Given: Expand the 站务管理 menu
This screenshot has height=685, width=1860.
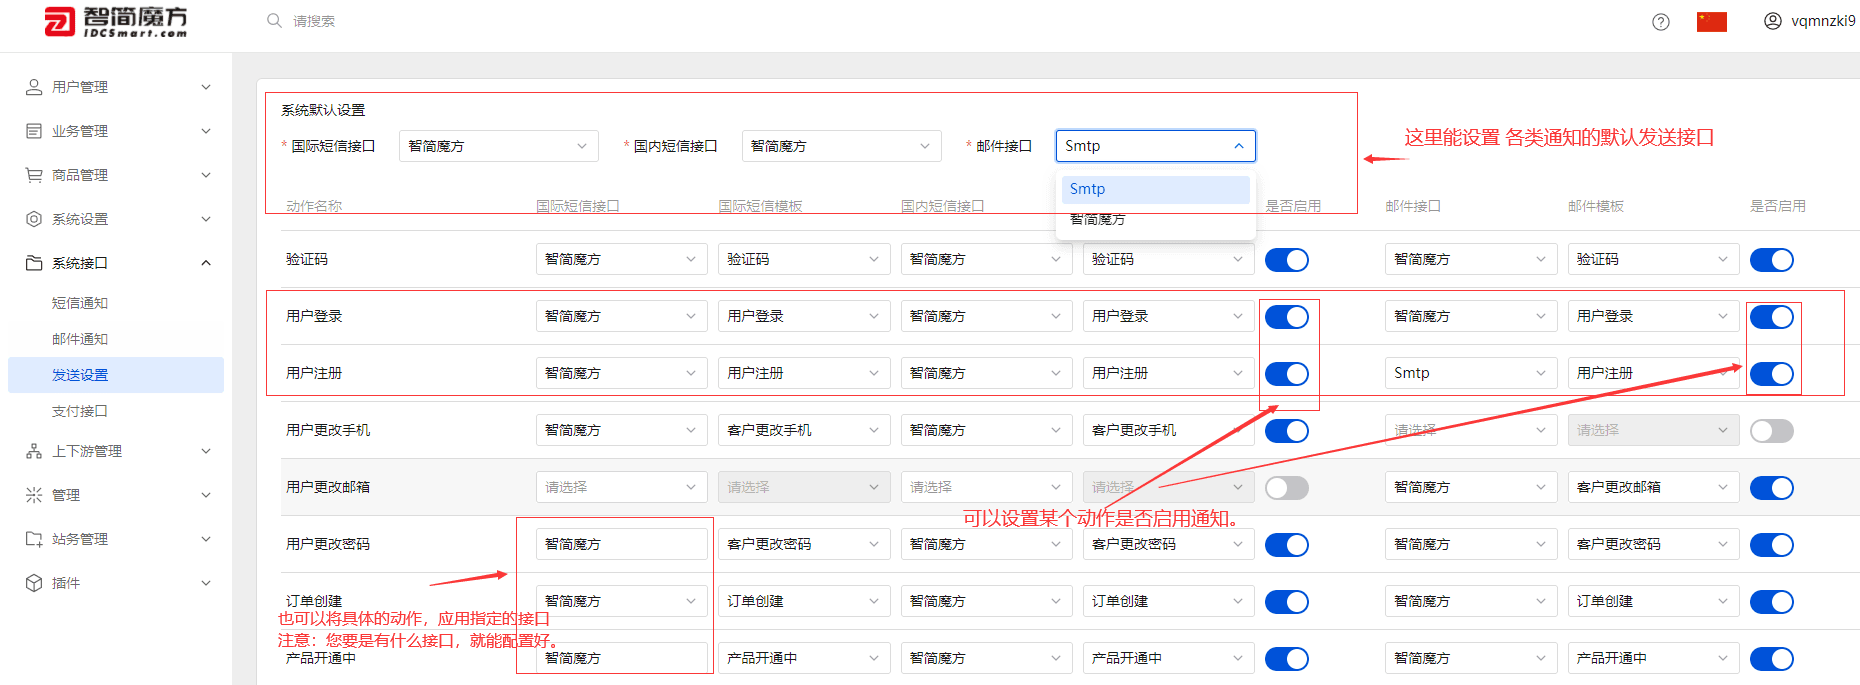Looking at the screenshot, I should (x=206, y=539).
